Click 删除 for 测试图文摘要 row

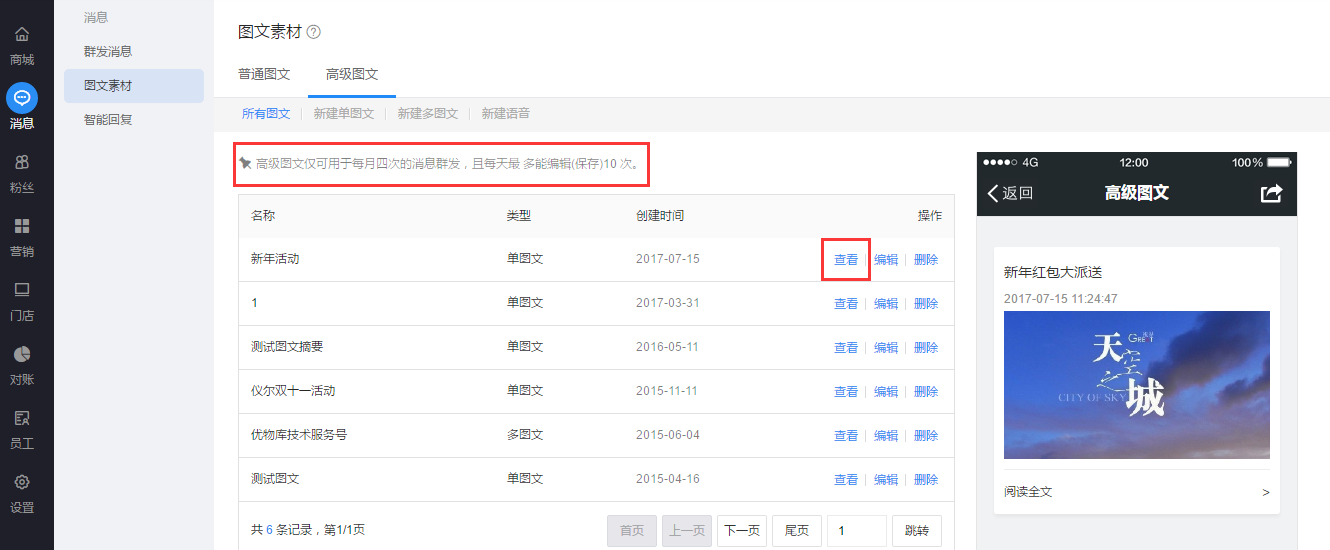[x=926, y=348]
